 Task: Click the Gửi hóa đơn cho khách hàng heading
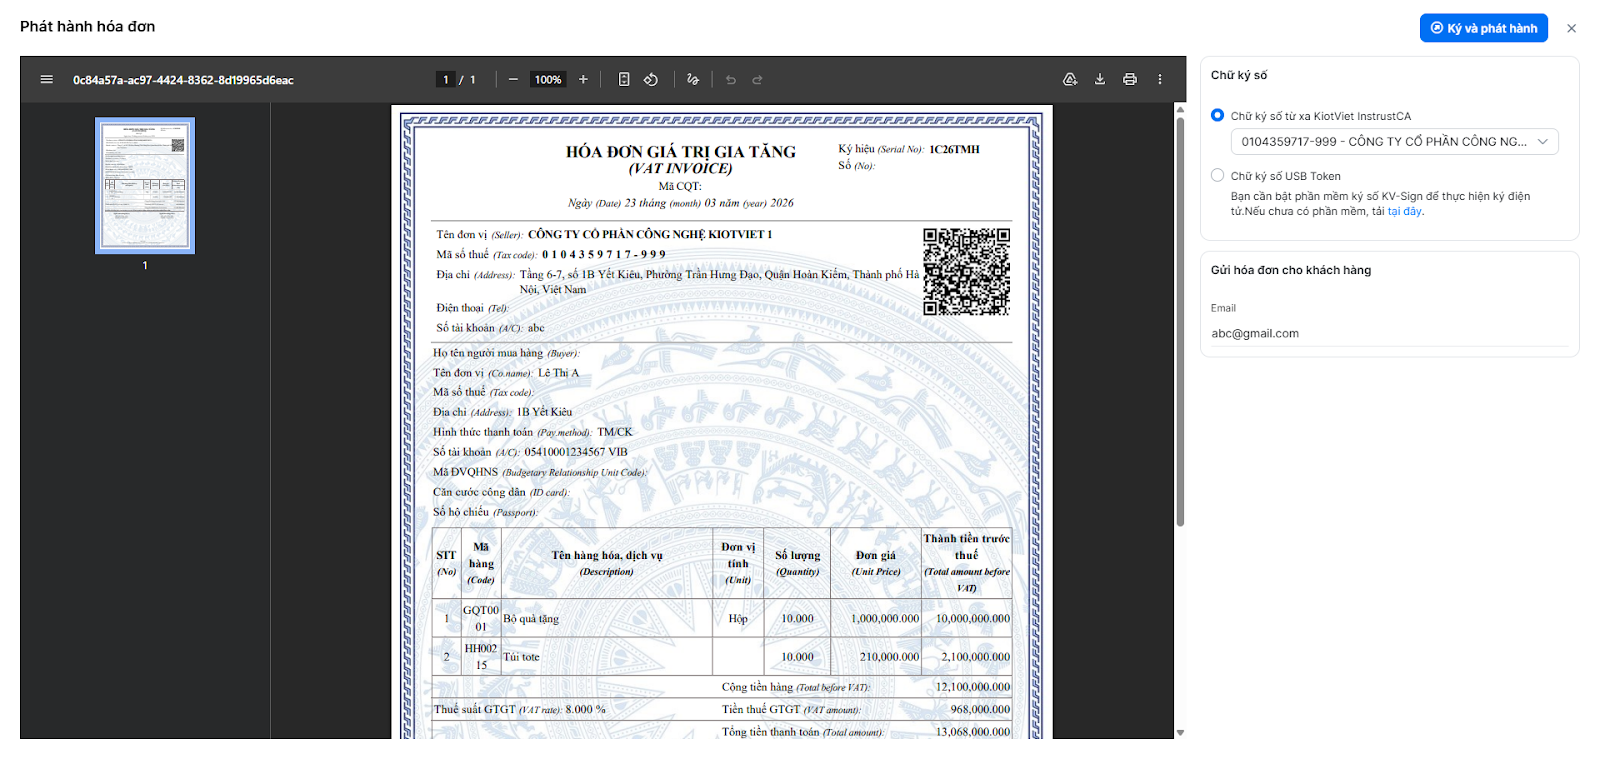pyautogui.click(x=1291, y=270)
